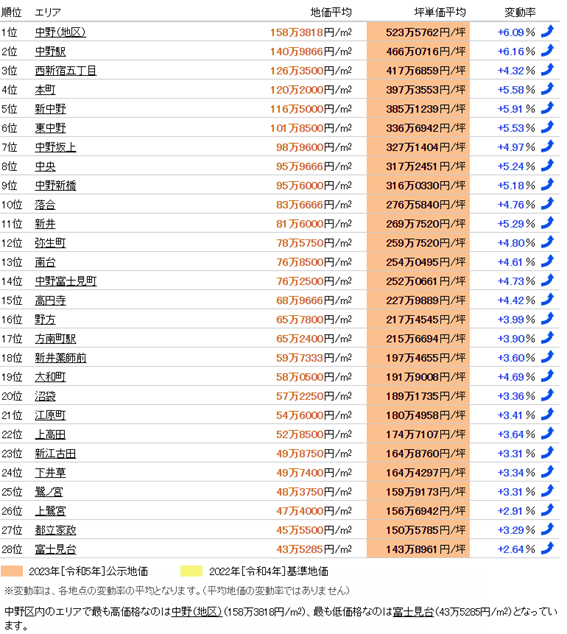Click the 都立家政 link in the 27位 row
The width and height of the screenshot is (567, 634).
pos(55,530)
